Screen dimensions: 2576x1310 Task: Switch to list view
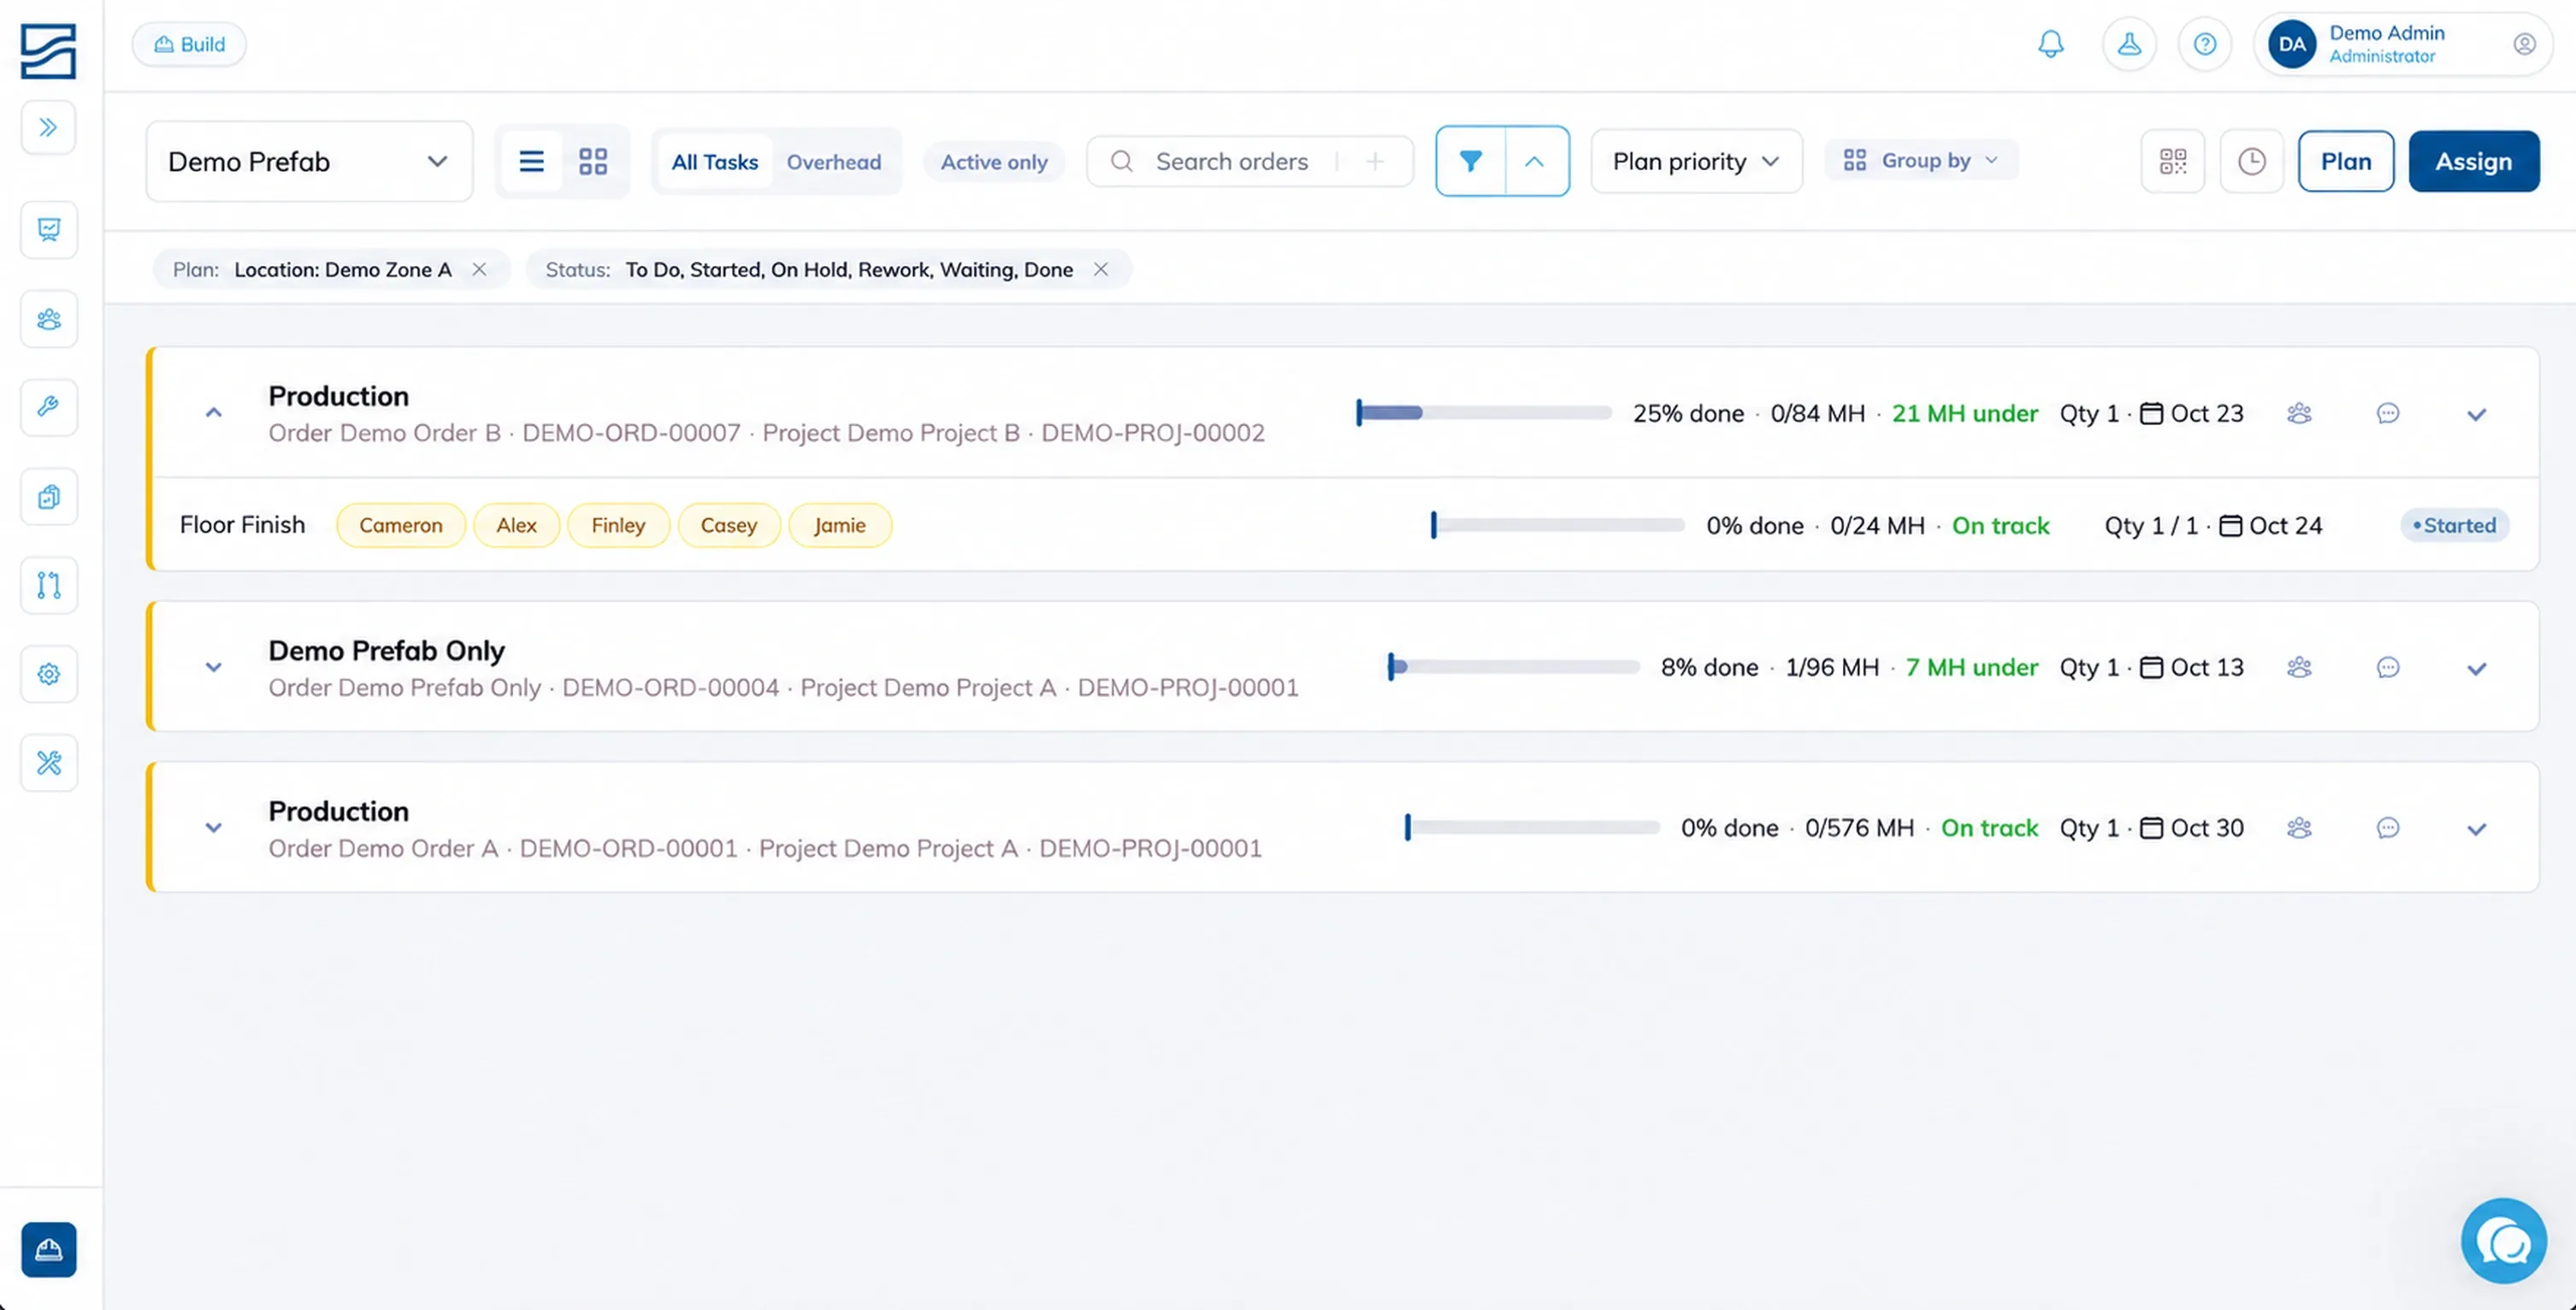point(531,161)
